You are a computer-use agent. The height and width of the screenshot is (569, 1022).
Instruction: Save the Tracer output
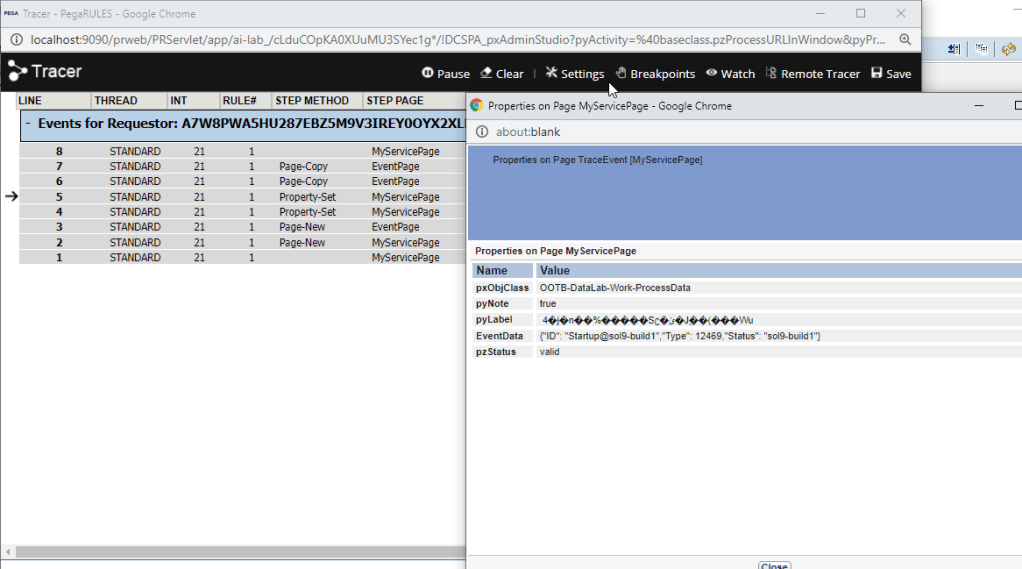click(x=890, y=74)
